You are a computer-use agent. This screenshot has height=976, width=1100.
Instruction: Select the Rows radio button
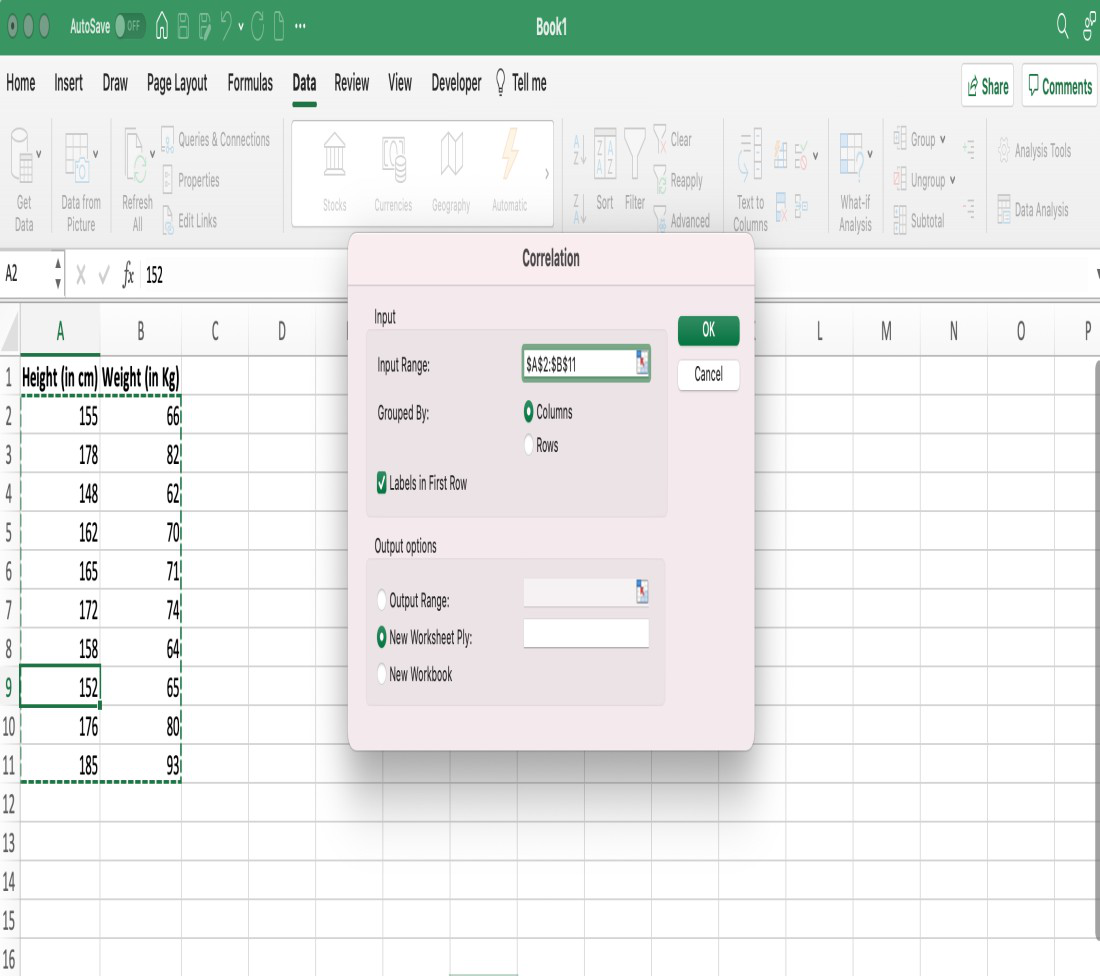[528, 445]
